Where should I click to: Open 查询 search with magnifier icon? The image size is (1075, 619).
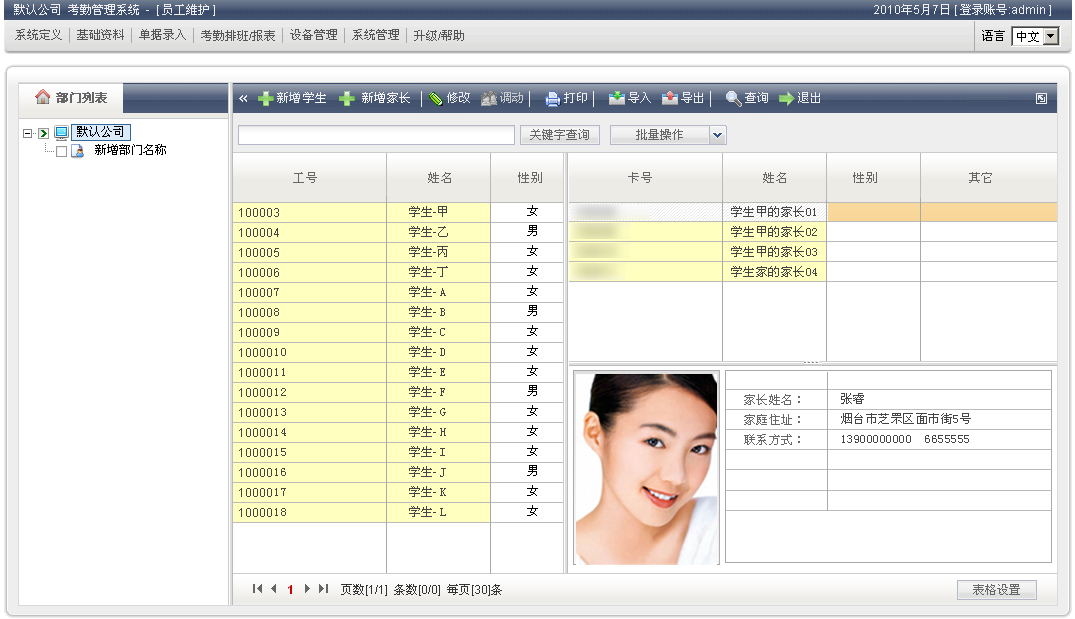pos(733,99)
